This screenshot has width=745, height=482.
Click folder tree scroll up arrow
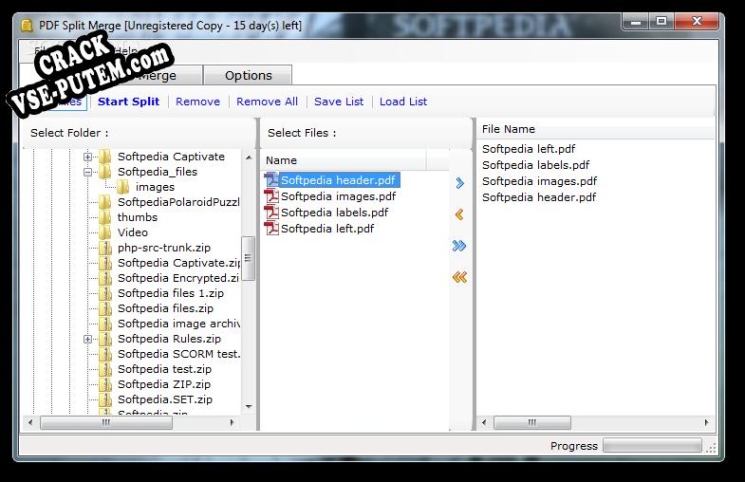[x=248, y=157]
